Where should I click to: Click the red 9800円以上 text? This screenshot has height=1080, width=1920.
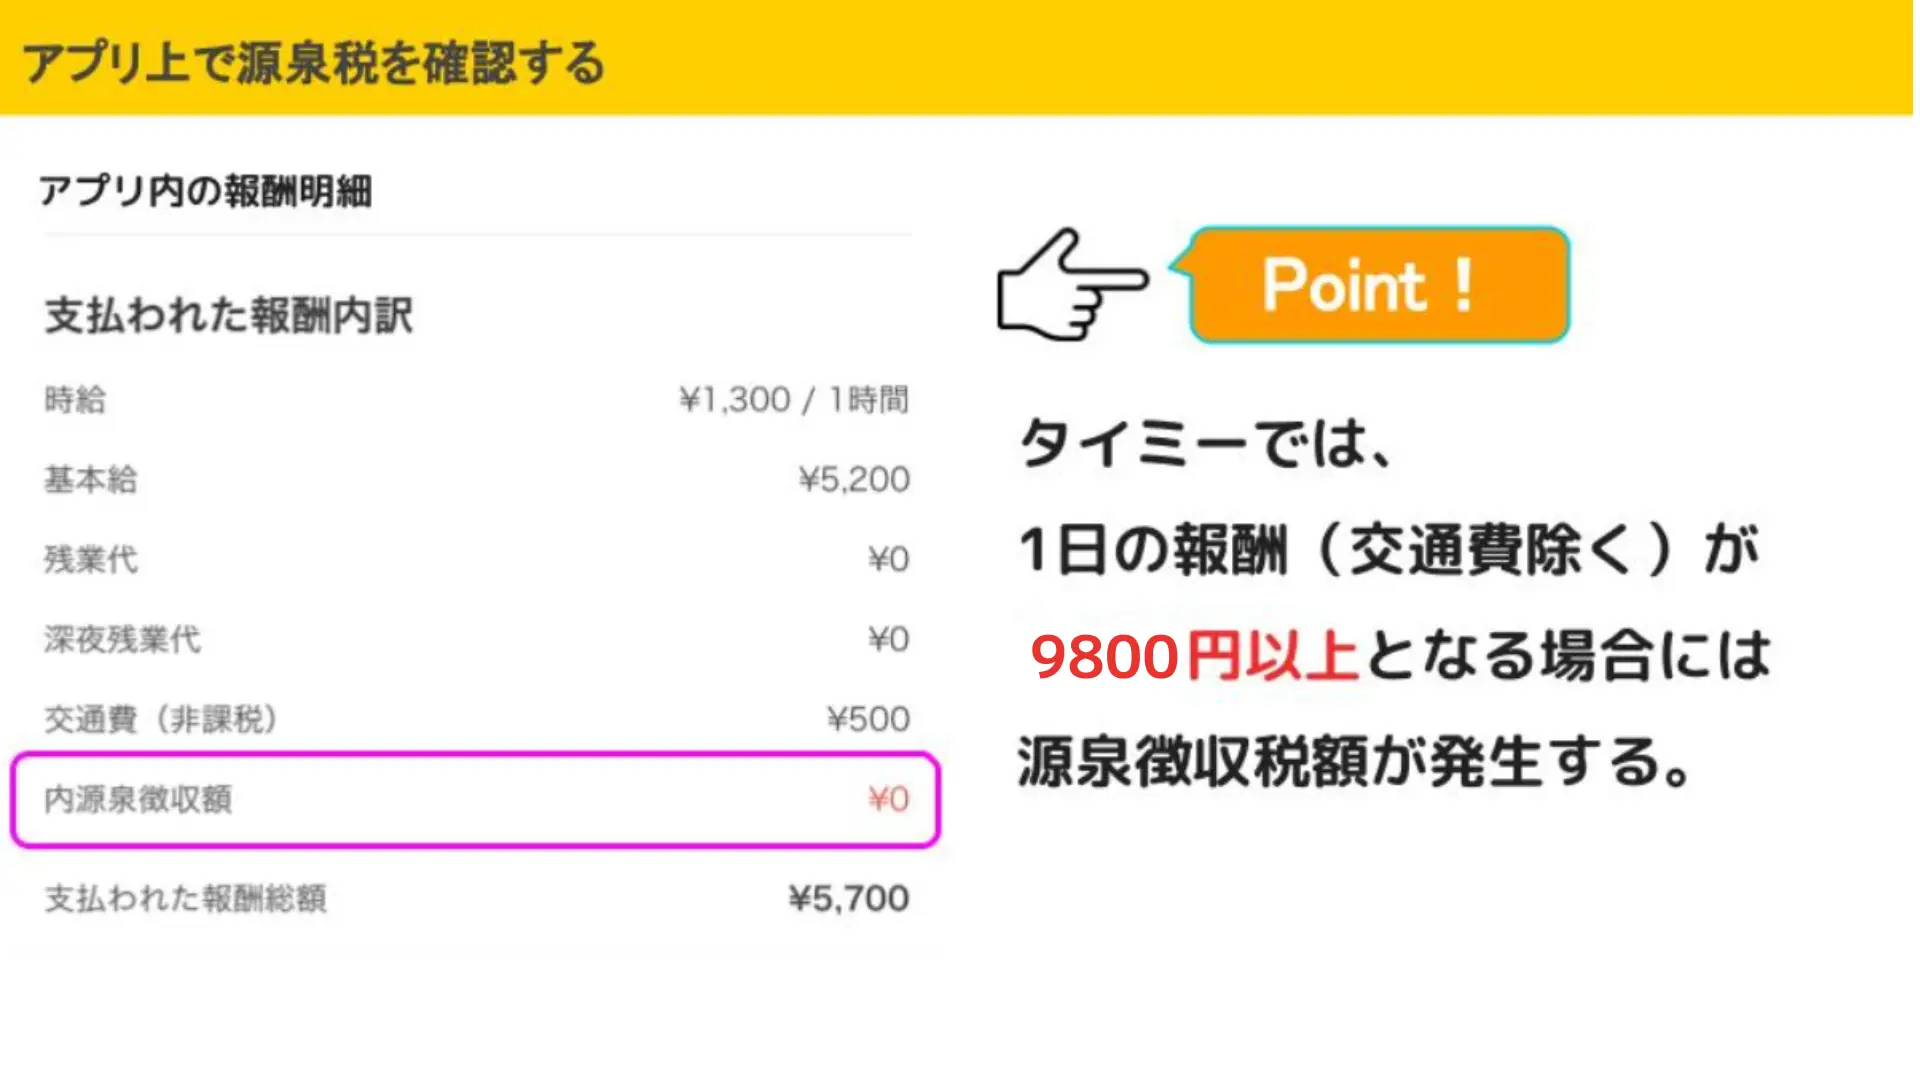(1193, 657)
